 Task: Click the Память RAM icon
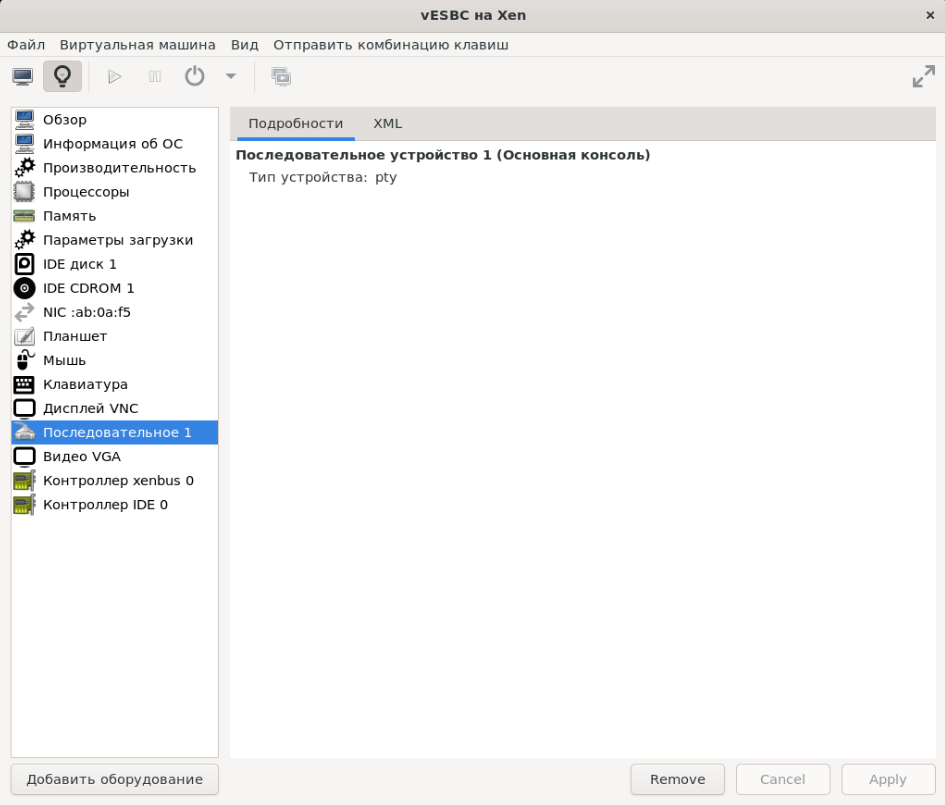click(25, 216)
